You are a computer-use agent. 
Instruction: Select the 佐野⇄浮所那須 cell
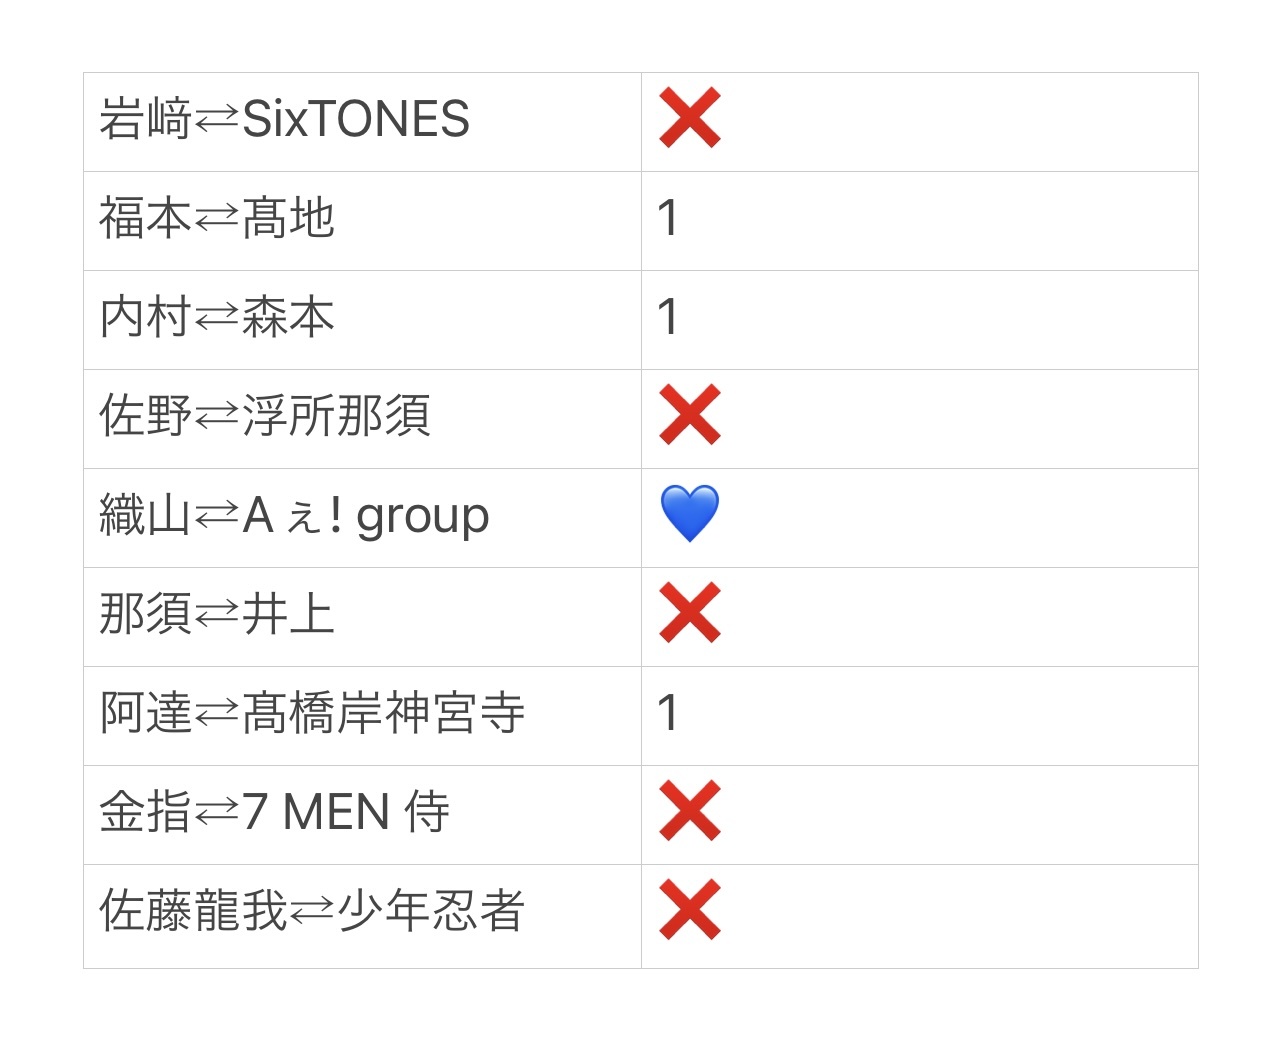coord(362,419)
